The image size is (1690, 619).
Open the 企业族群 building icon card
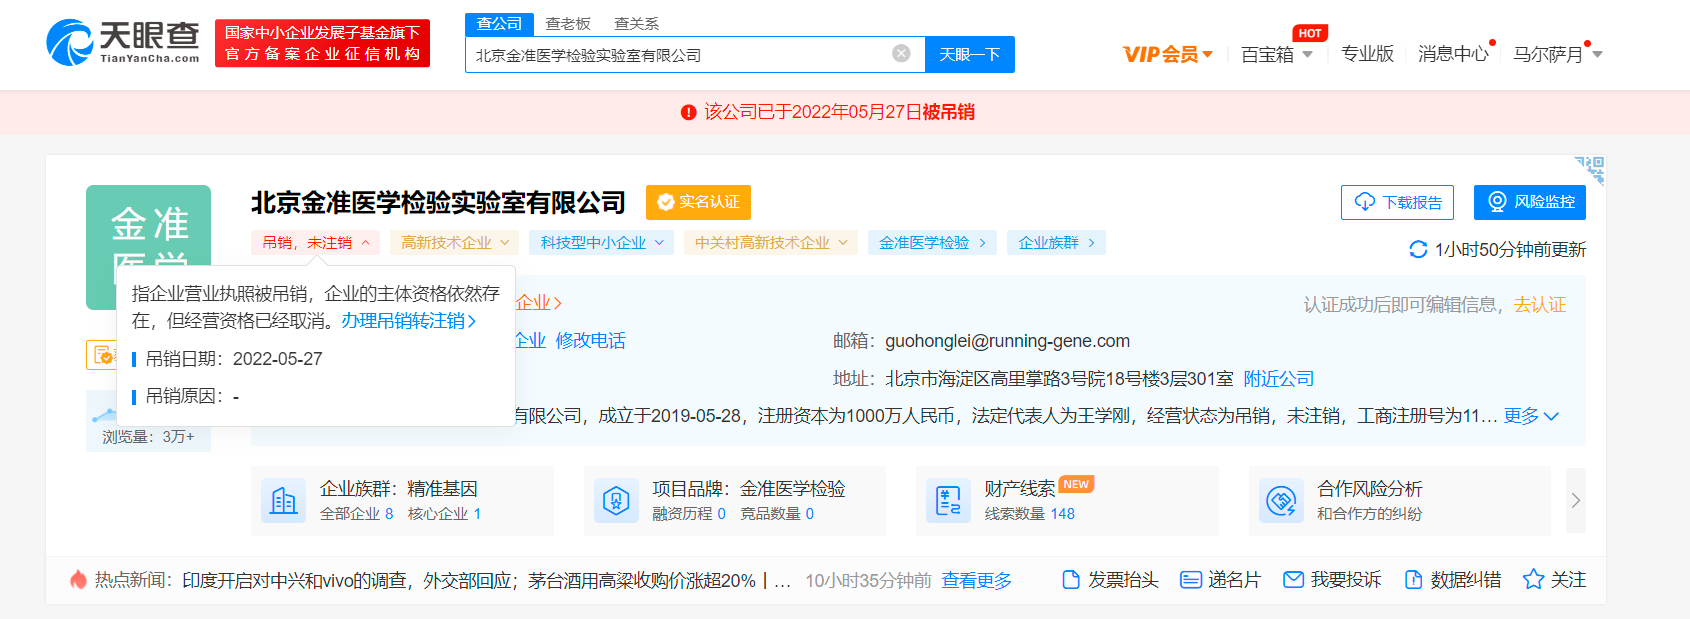point(284,500)
